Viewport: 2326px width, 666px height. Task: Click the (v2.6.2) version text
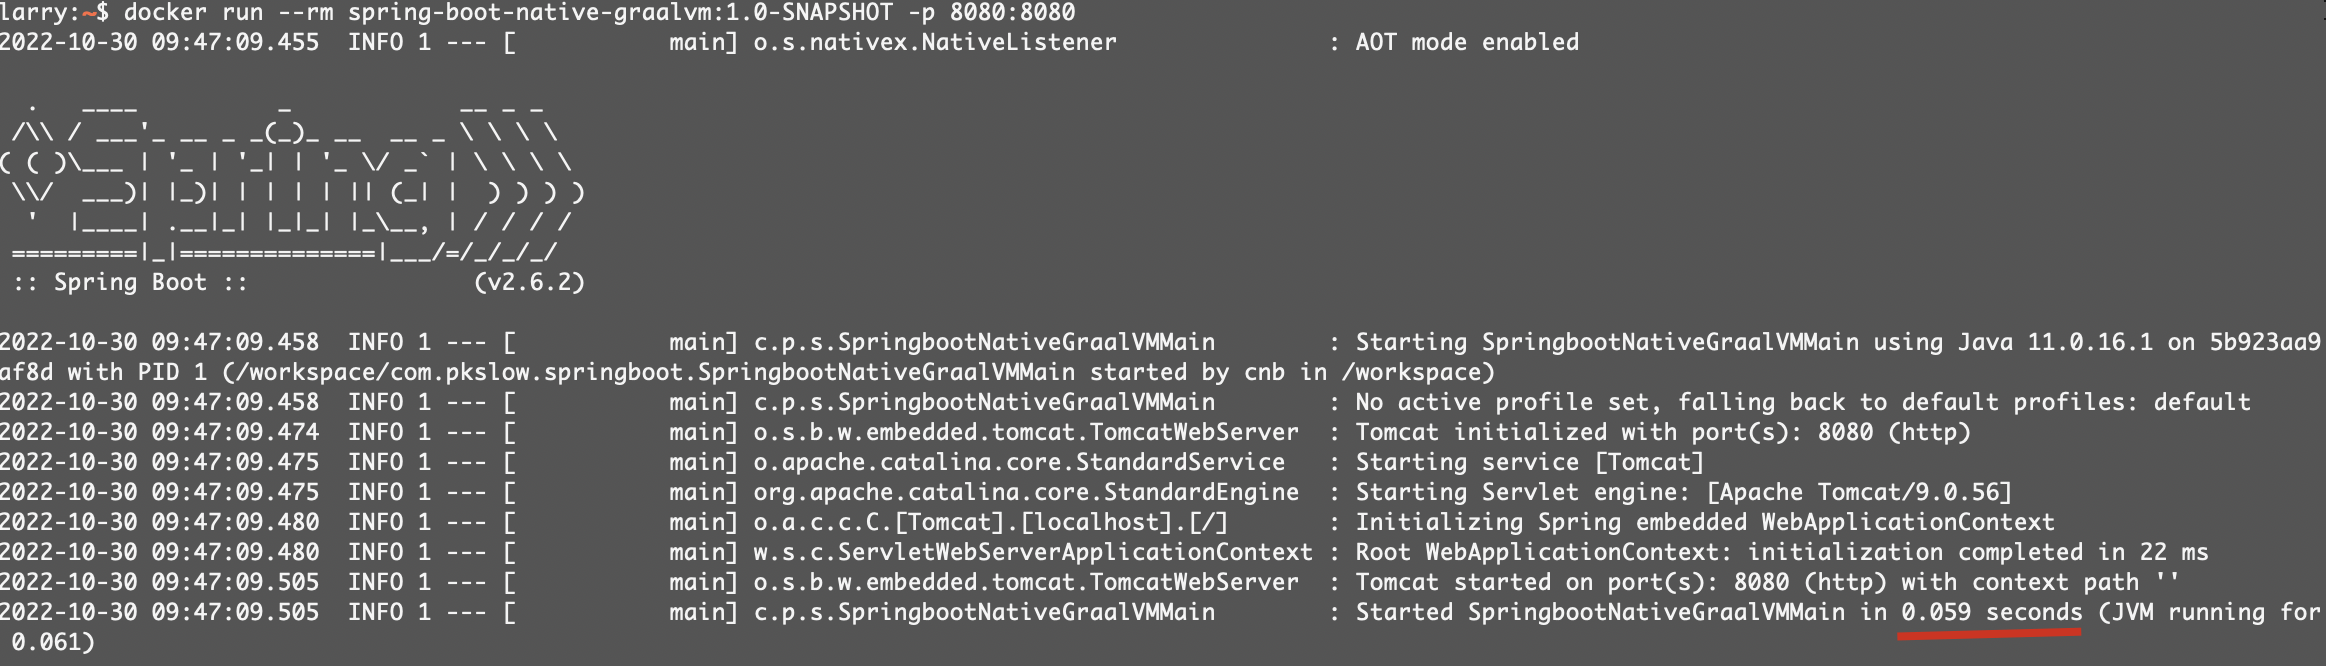529,283
